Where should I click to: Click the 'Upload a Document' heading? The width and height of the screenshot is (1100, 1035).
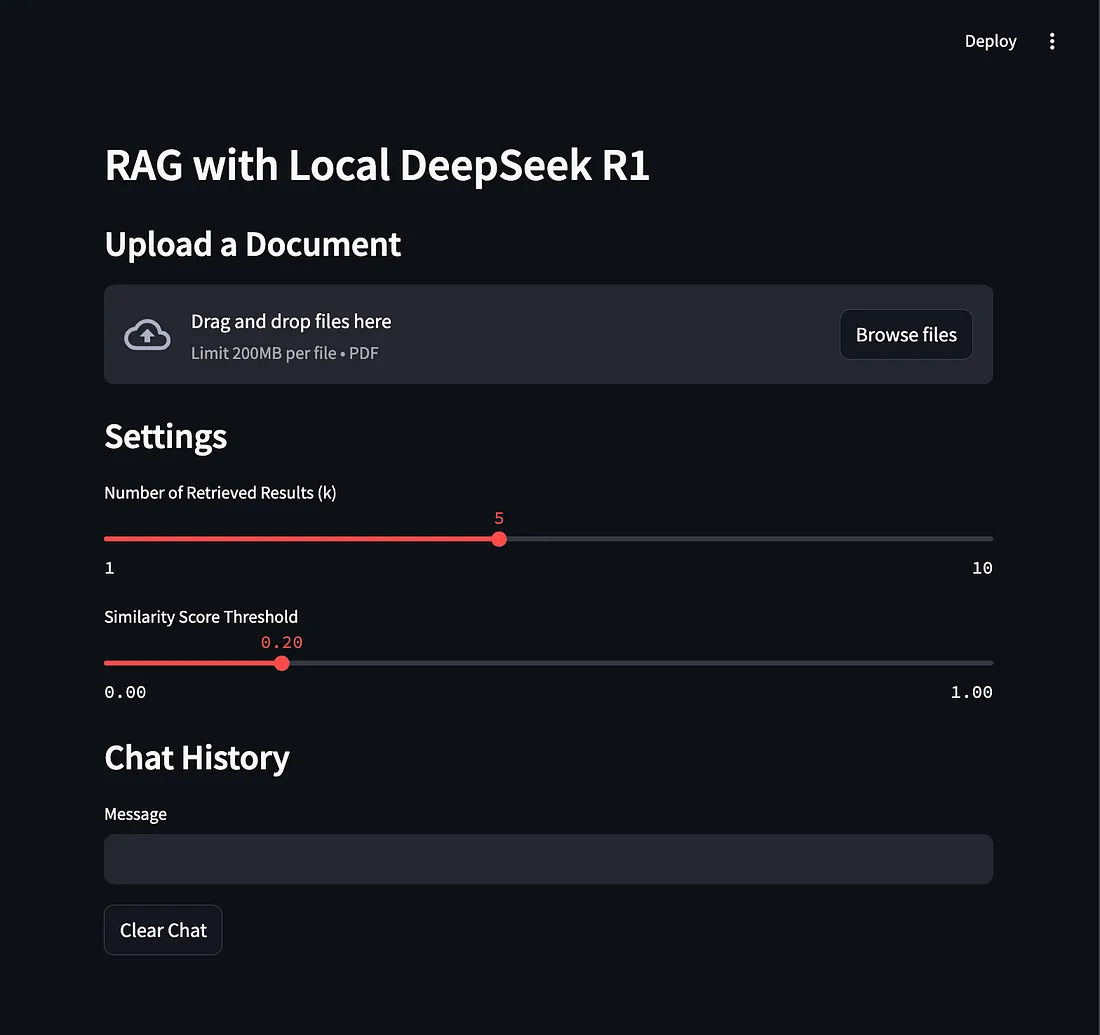[252, 245]
